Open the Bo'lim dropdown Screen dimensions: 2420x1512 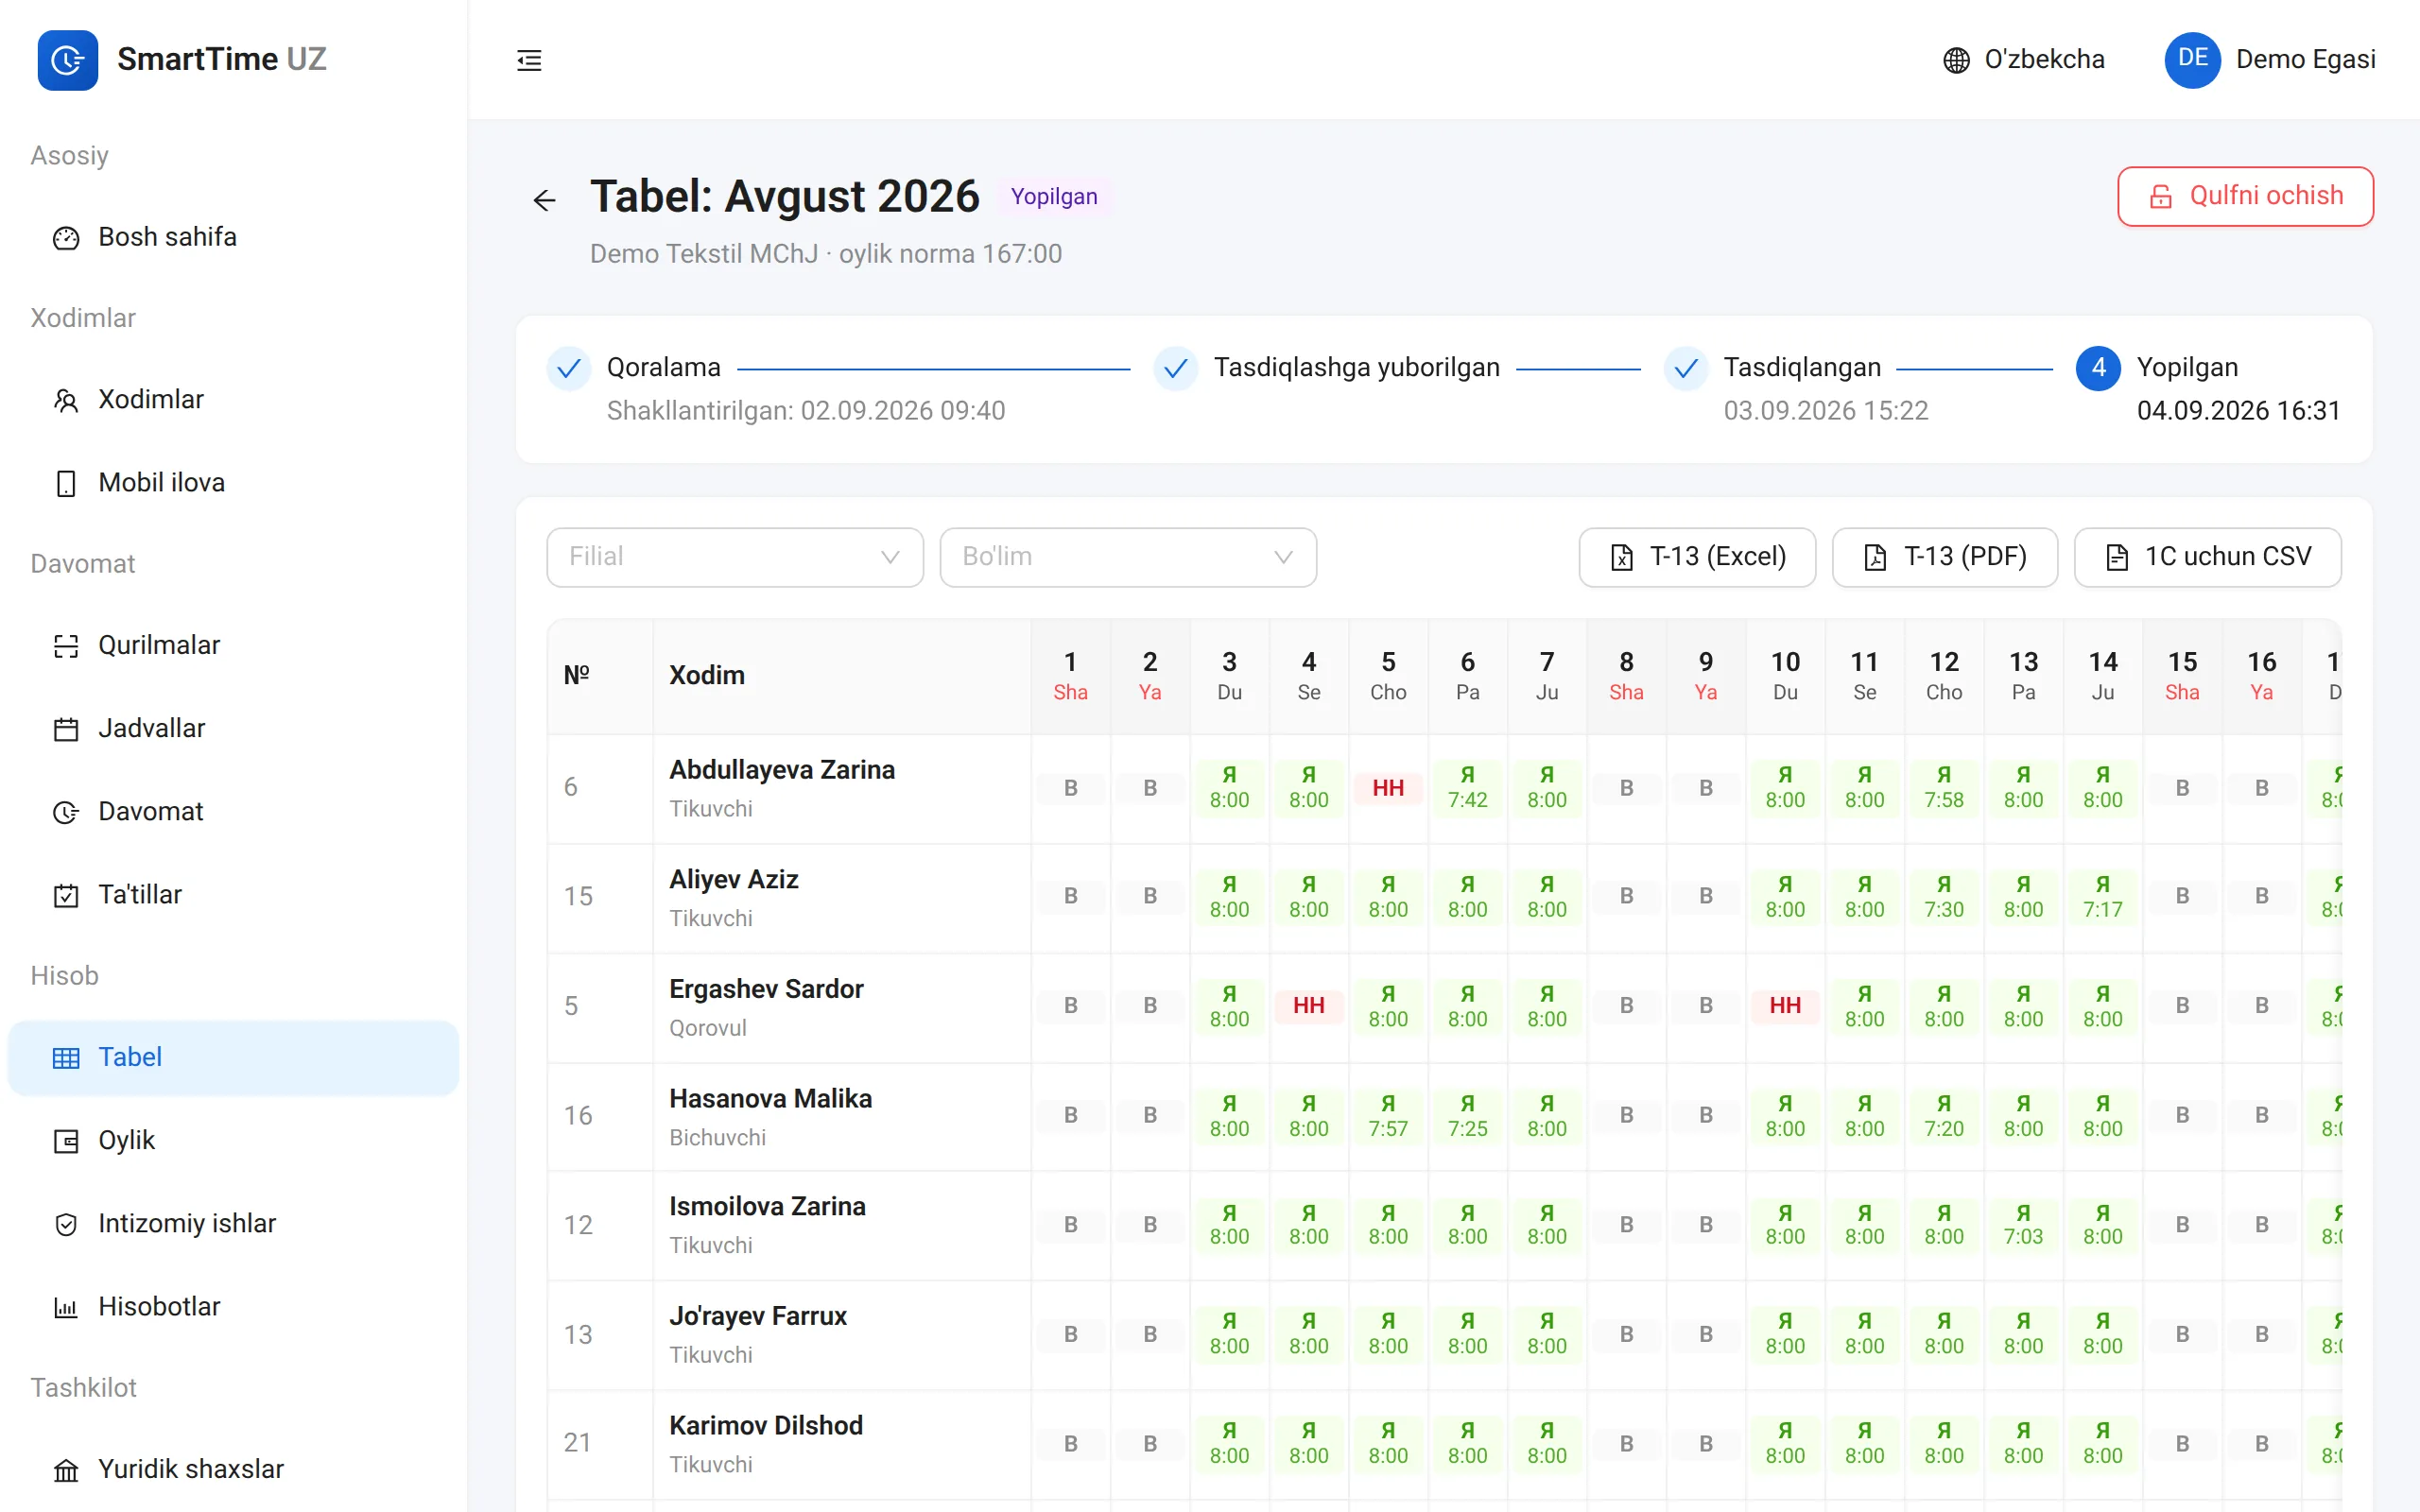click(1128, 557)
